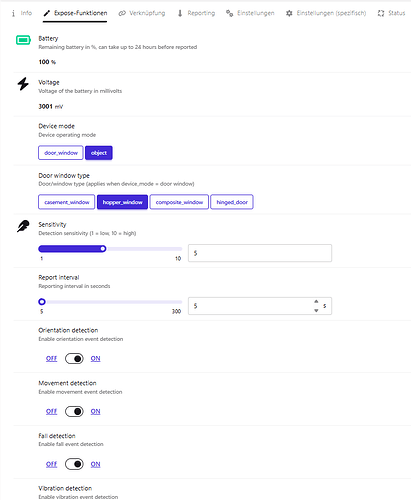Click the info icon in tab bar
Screen dimensions: 411x500
pyautogui.click(x=13, y=13)
